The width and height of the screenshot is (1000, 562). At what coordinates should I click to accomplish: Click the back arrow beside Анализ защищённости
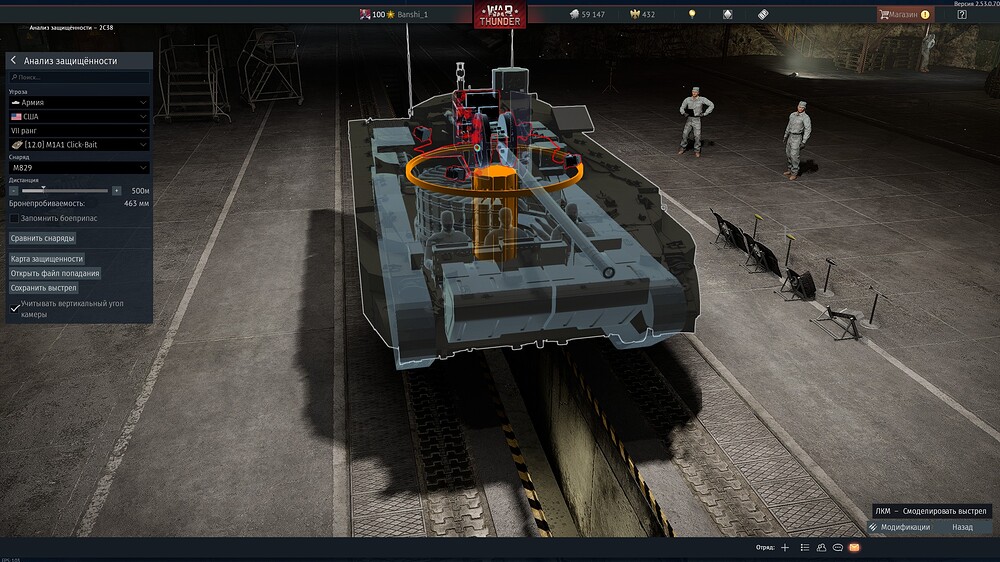tap(13, 61)
